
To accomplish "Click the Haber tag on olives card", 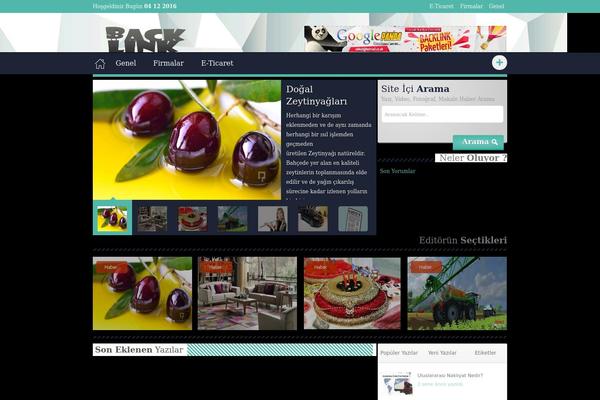I will coord(111,267).
